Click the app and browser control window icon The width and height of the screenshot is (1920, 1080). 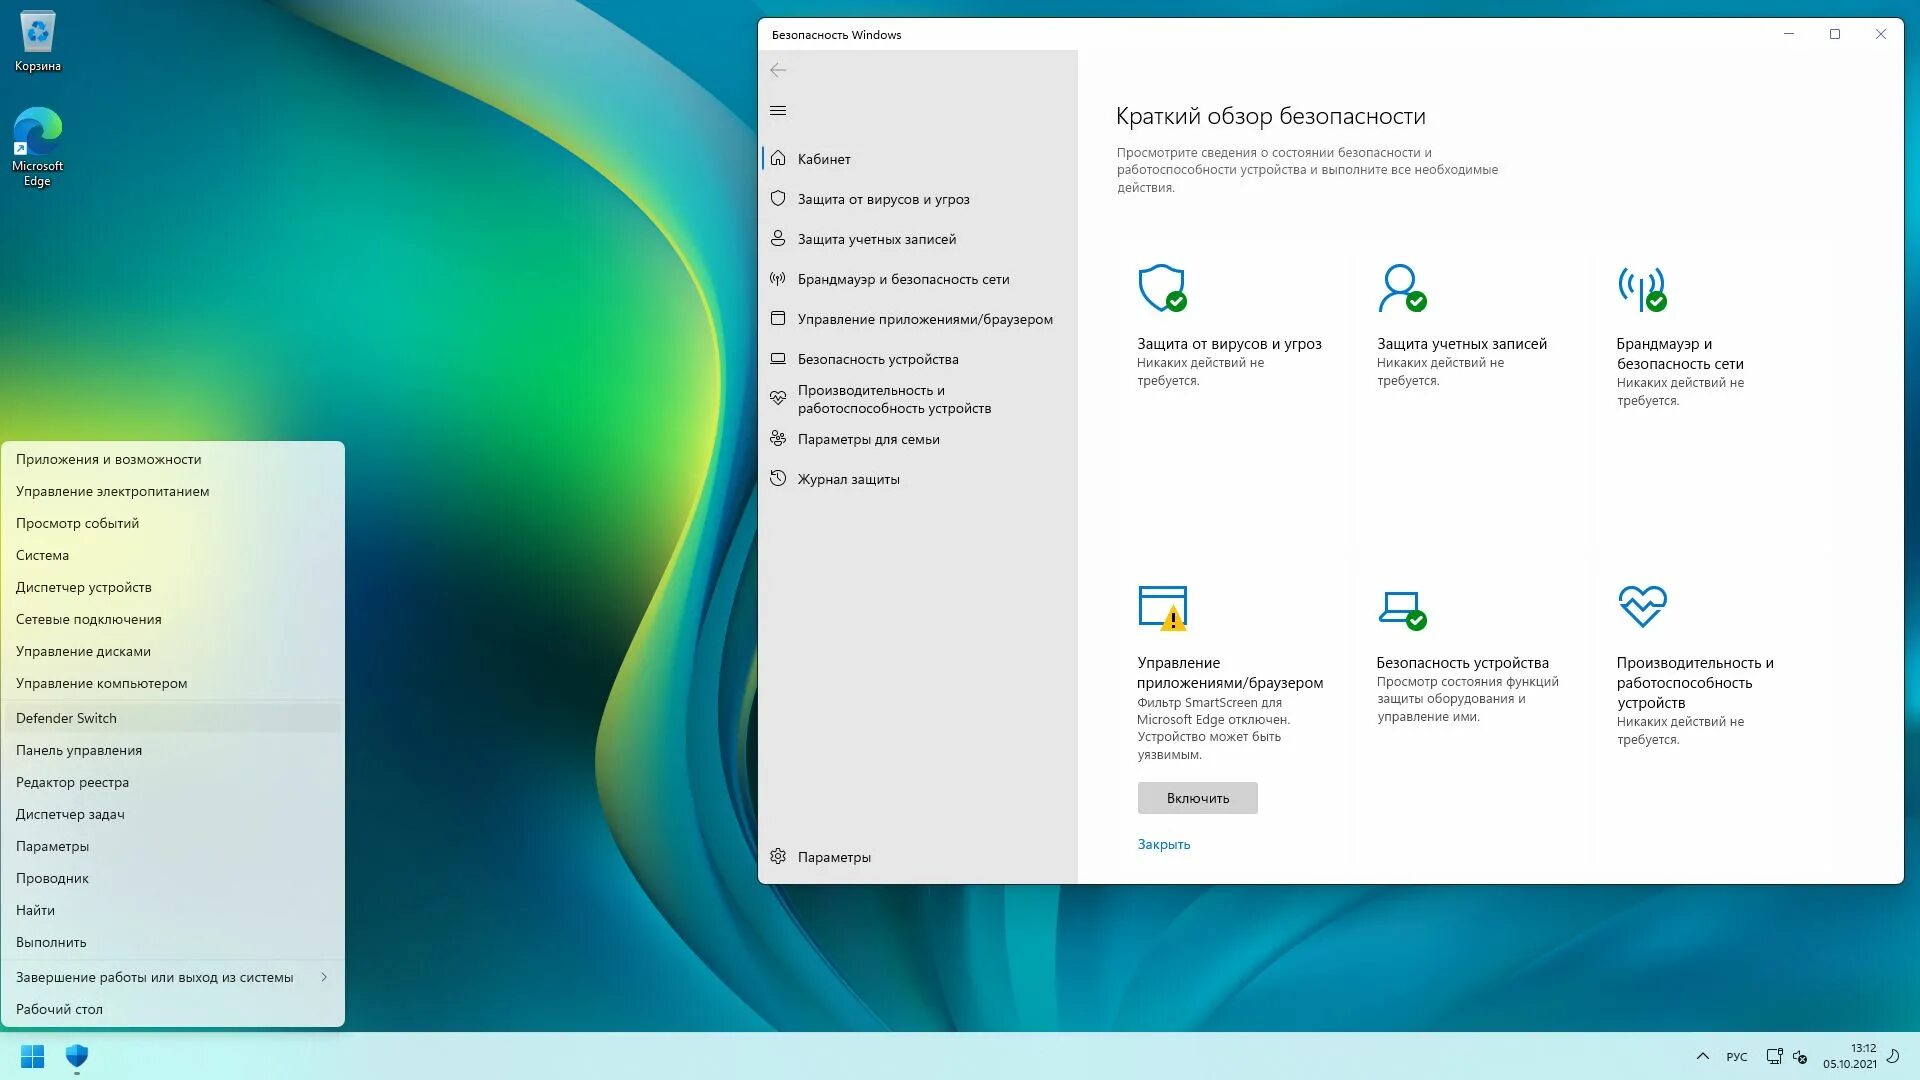pyautogui.click(x=780, y=318)
